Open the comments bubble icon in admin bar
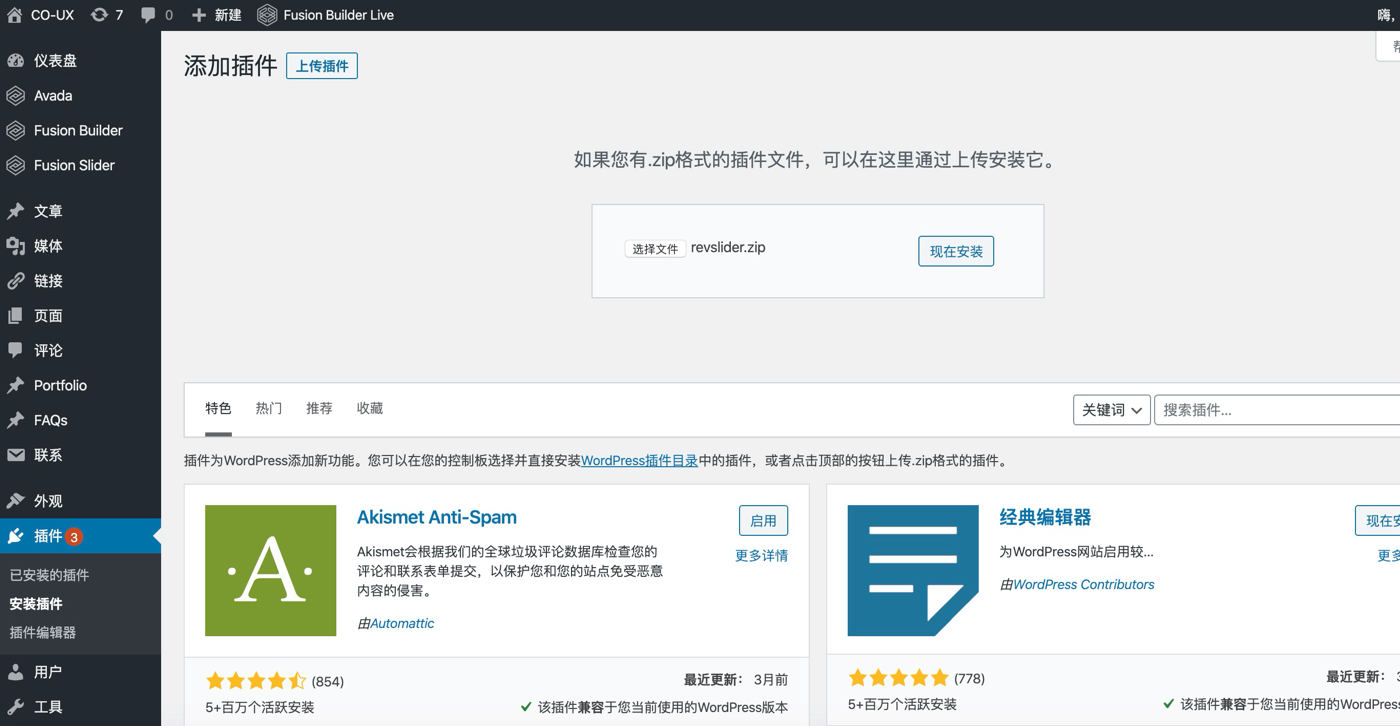The height and width of the screenshot is (726, 1400). [x=149, y=15]
